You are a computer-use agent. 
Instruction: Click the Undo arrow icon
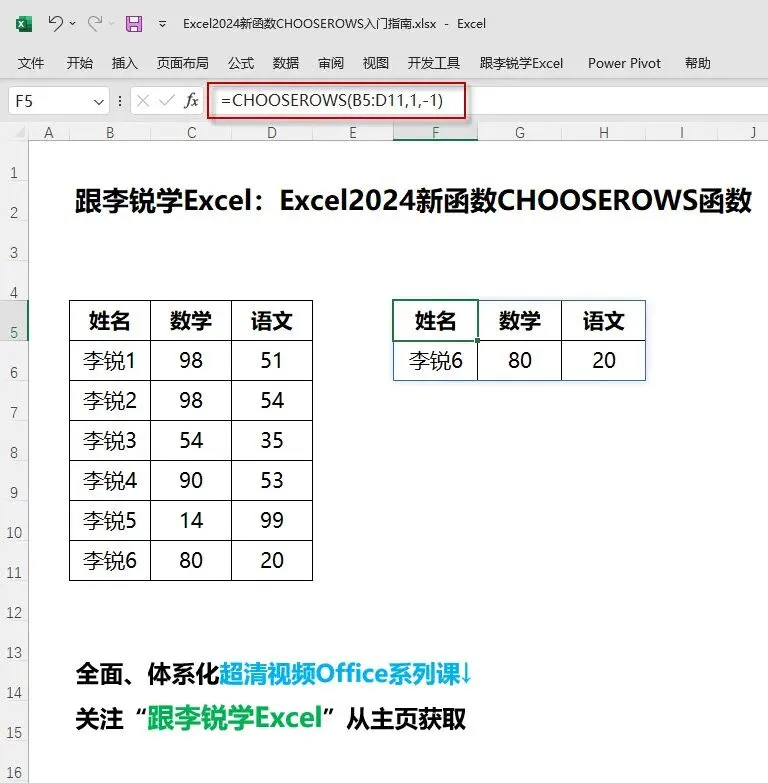tap(56, 23)
